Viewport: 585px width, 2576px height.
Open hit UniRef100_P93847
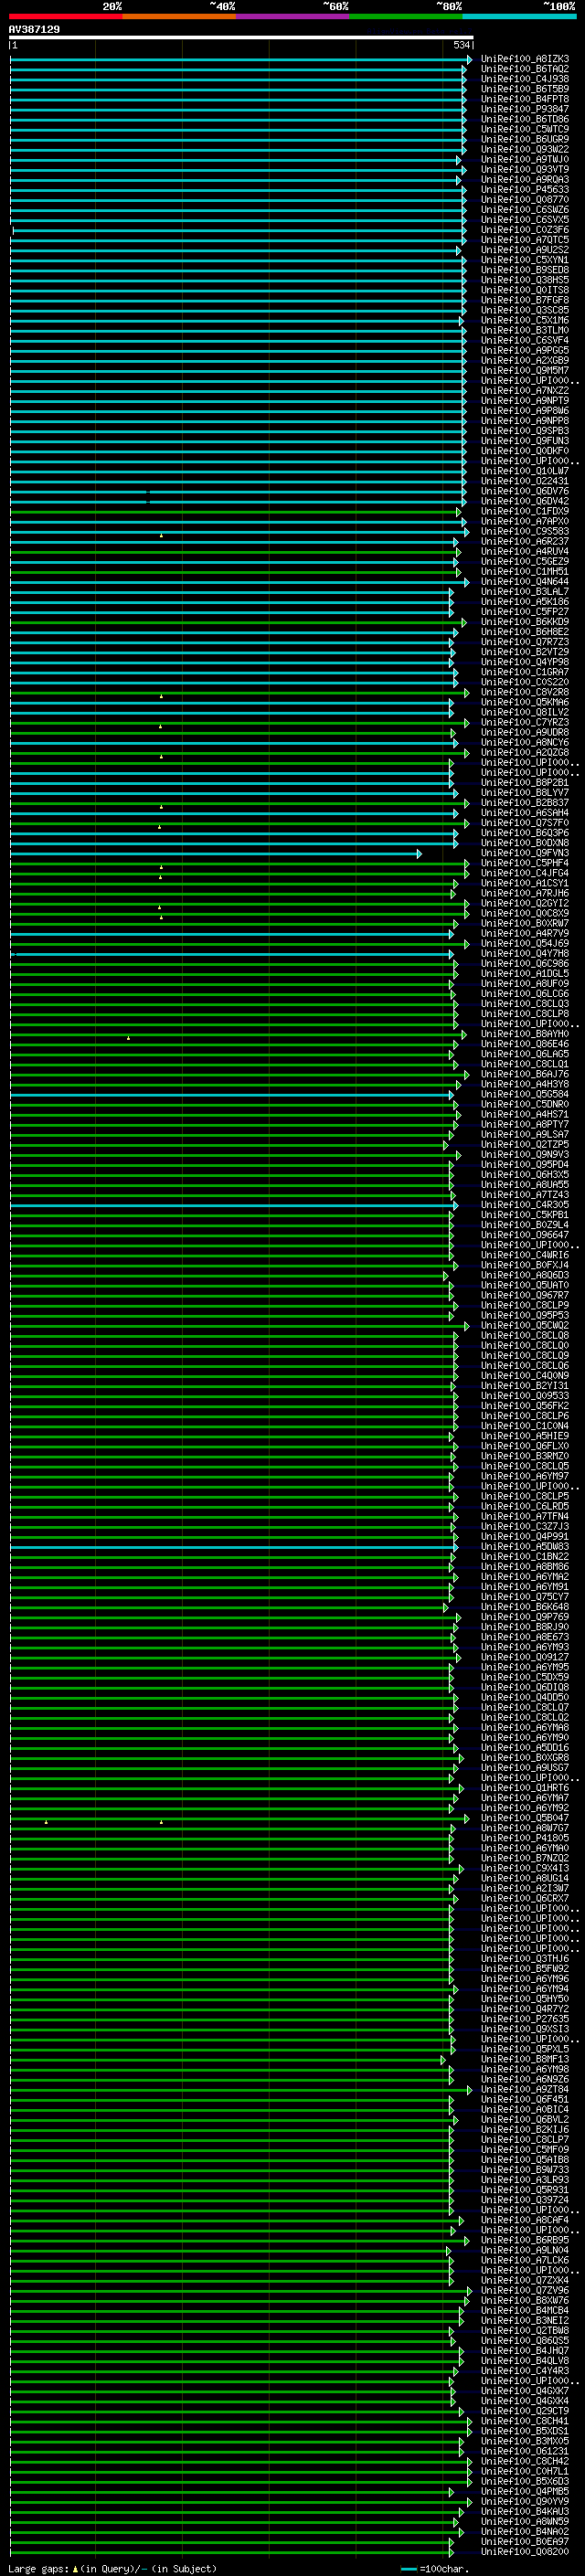point(525,109)
